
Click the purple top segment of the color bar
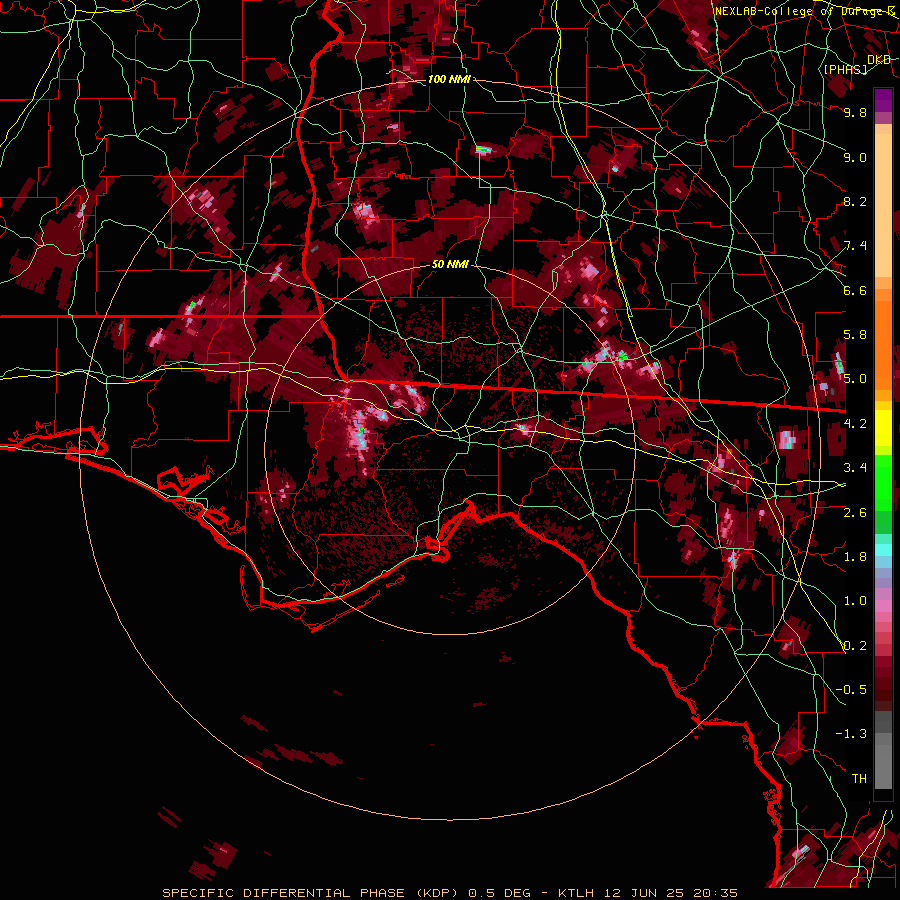point(883,100)
